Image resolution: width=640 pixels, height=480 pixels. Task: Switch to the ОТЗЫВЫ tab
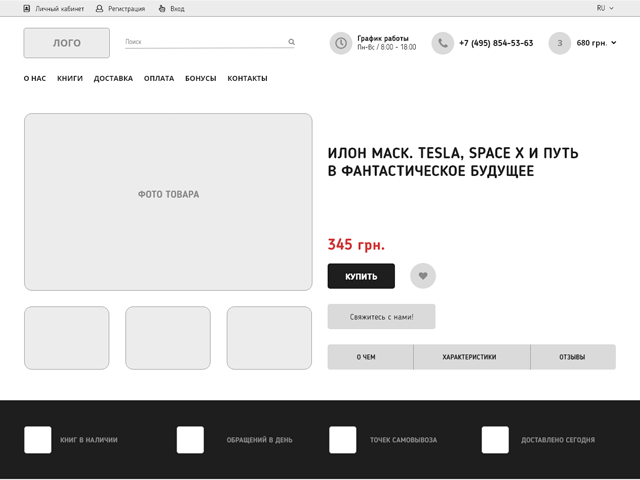[573, 357]
